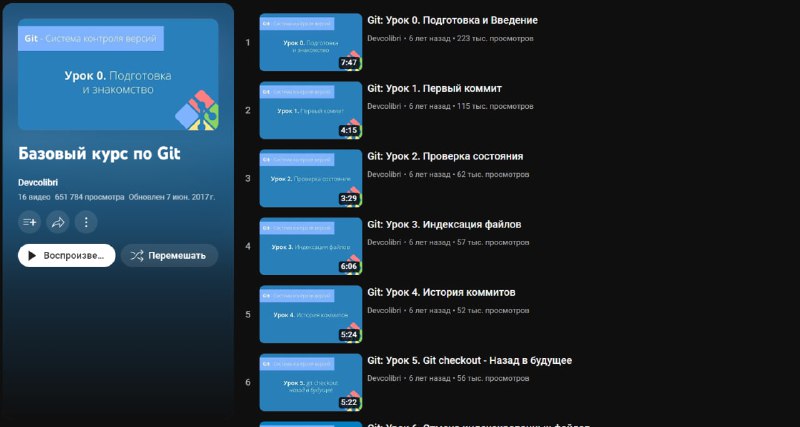Open the Devcolibri channel under playlist title
Viewport: 800px width, 427px height.
[38, 183]
